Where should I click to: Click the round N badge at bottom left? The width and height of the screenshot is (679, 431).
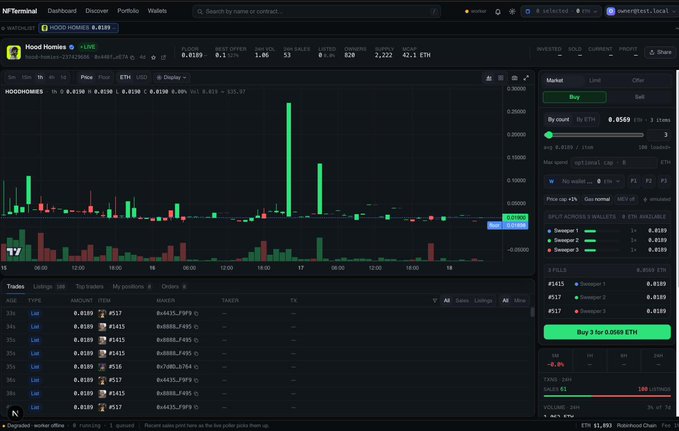(15, 413)
